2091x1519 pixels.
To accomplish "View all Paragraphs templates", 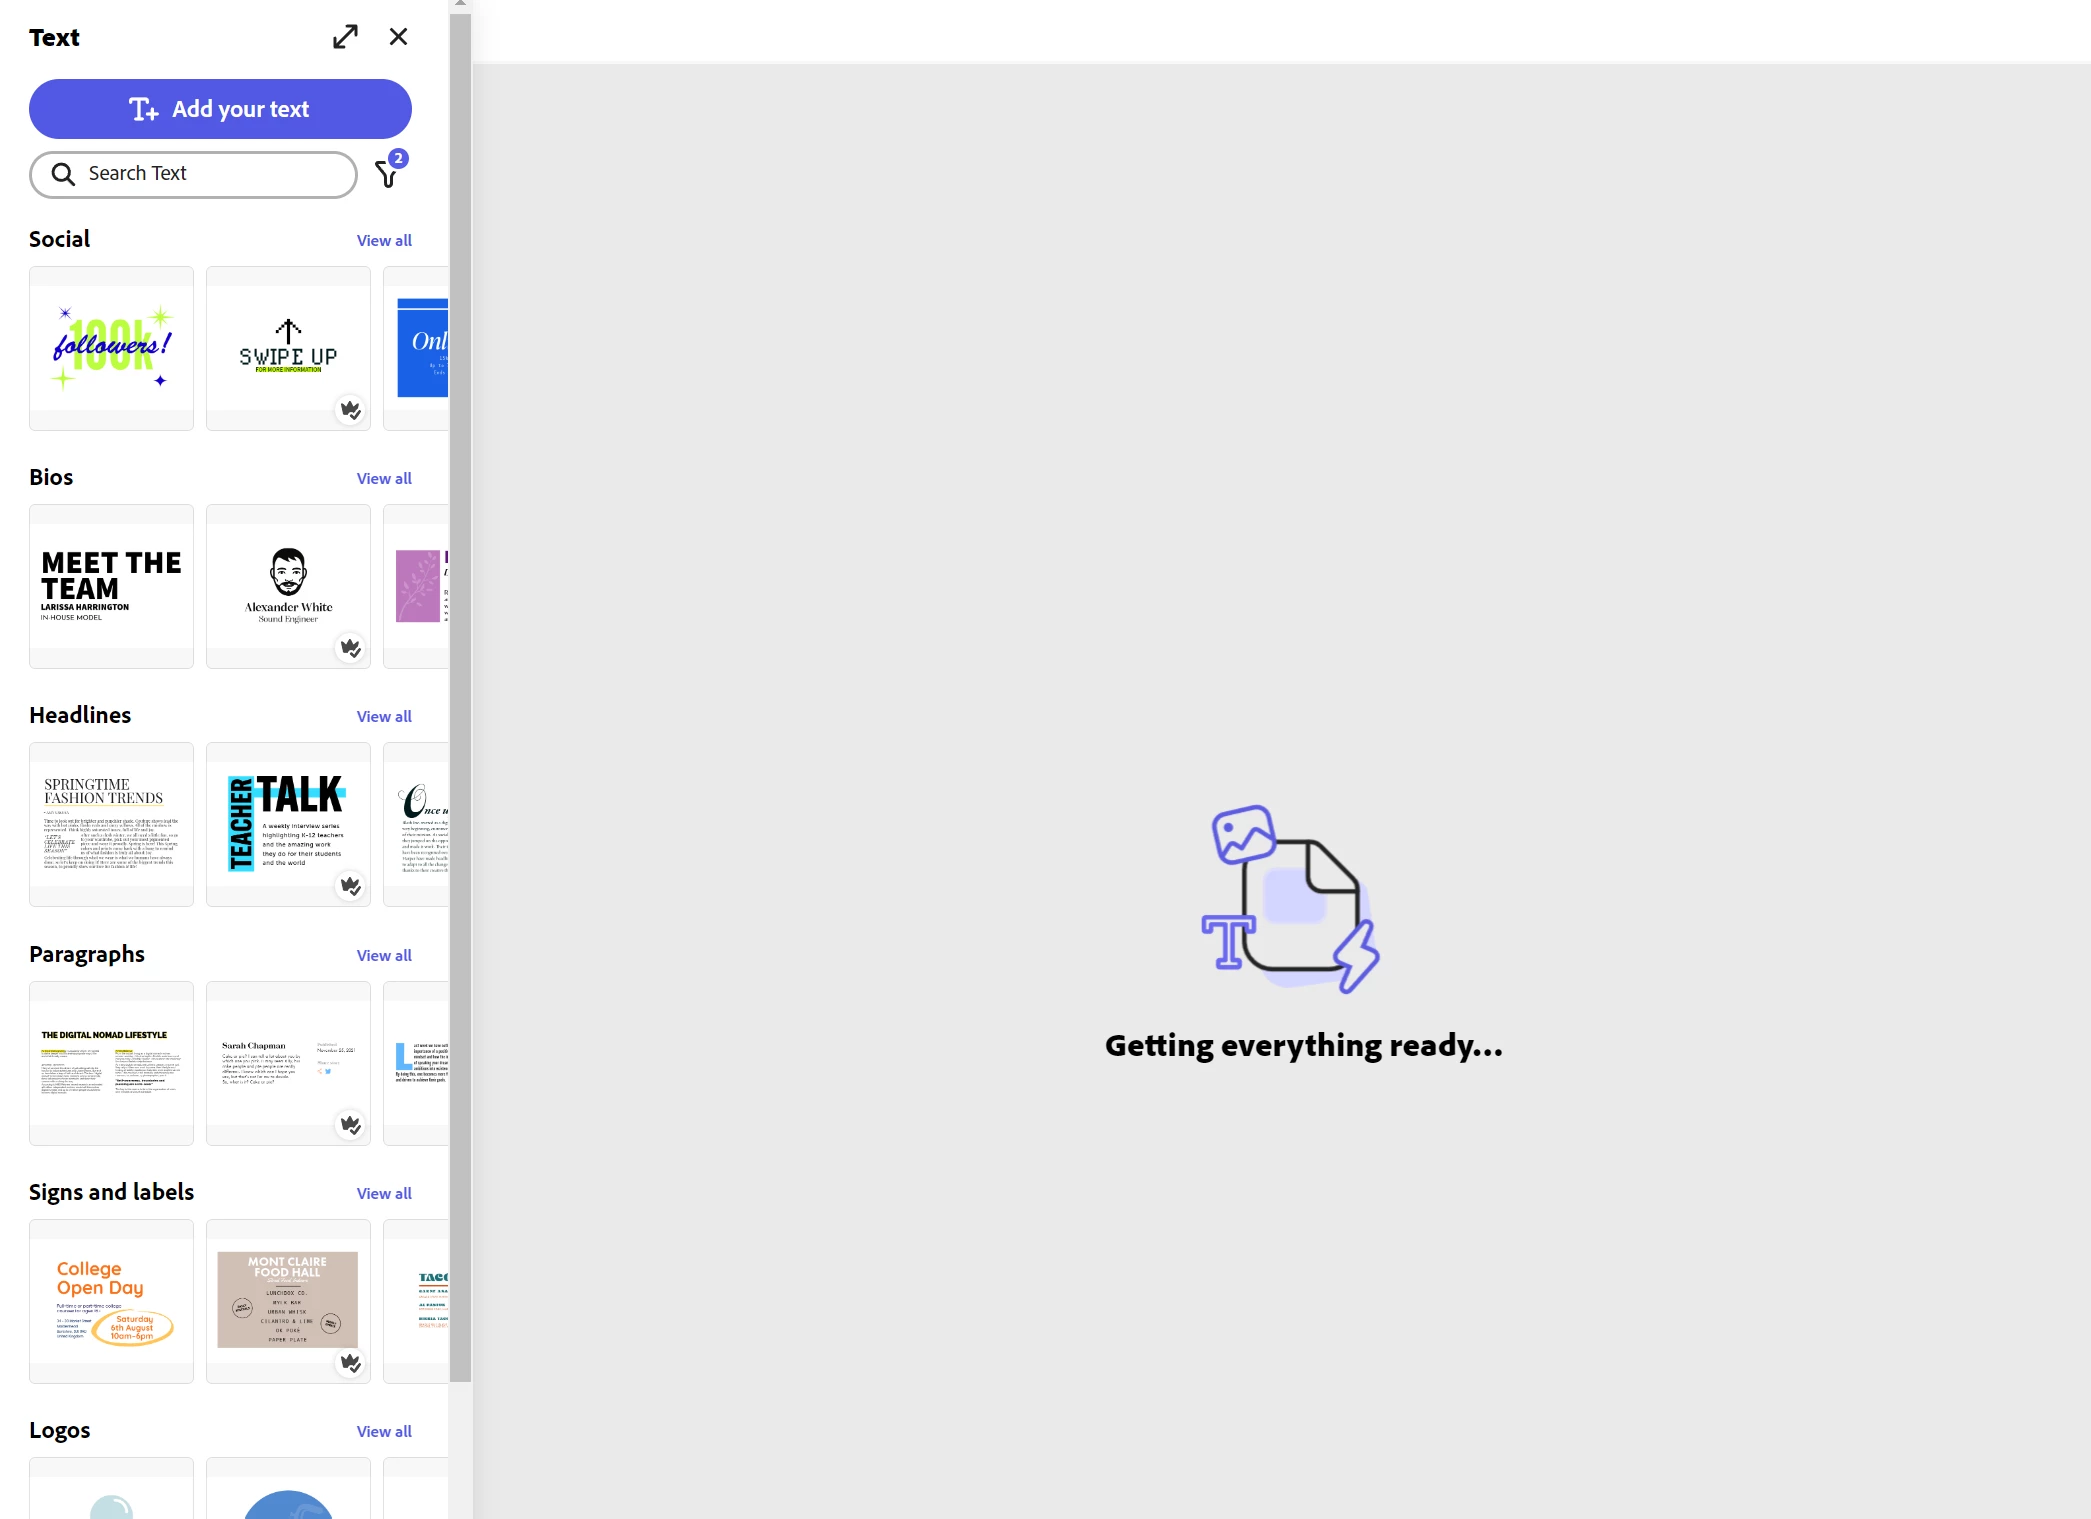I will coord(384,956).
